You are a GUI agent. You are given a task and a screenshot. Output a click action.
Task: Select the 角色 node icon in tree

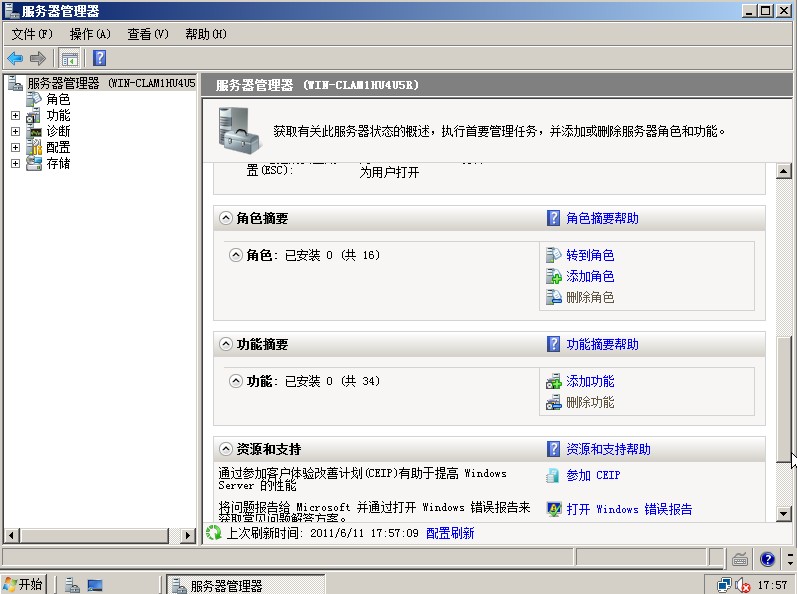(x=35, y=99)
